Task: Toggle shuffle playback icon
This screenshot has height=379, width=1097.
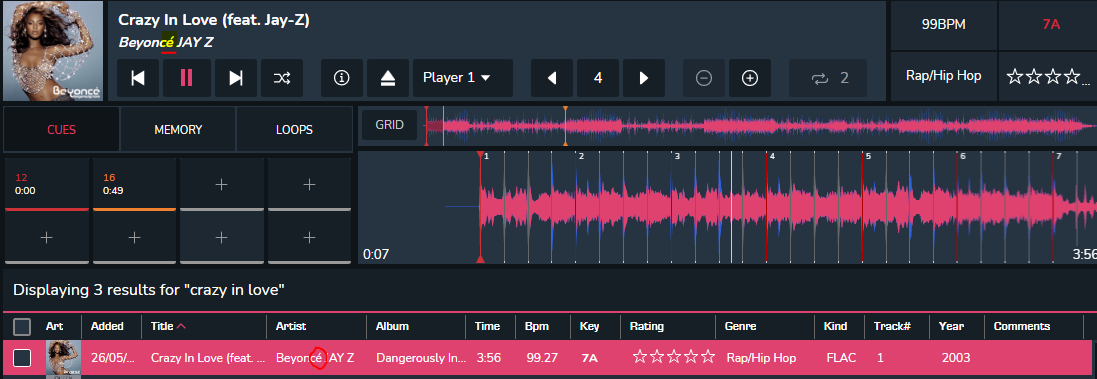Action: [282, 78]
